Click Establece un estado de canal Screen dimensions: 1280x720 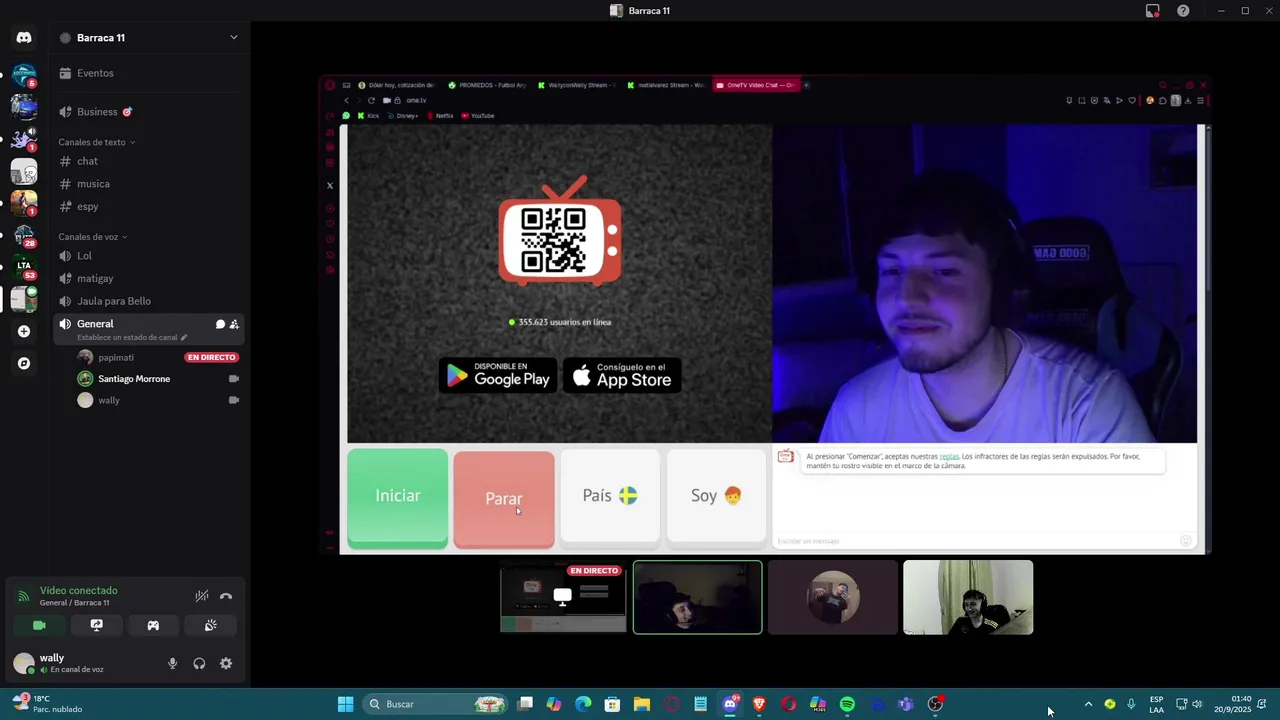tap(132, 337)
